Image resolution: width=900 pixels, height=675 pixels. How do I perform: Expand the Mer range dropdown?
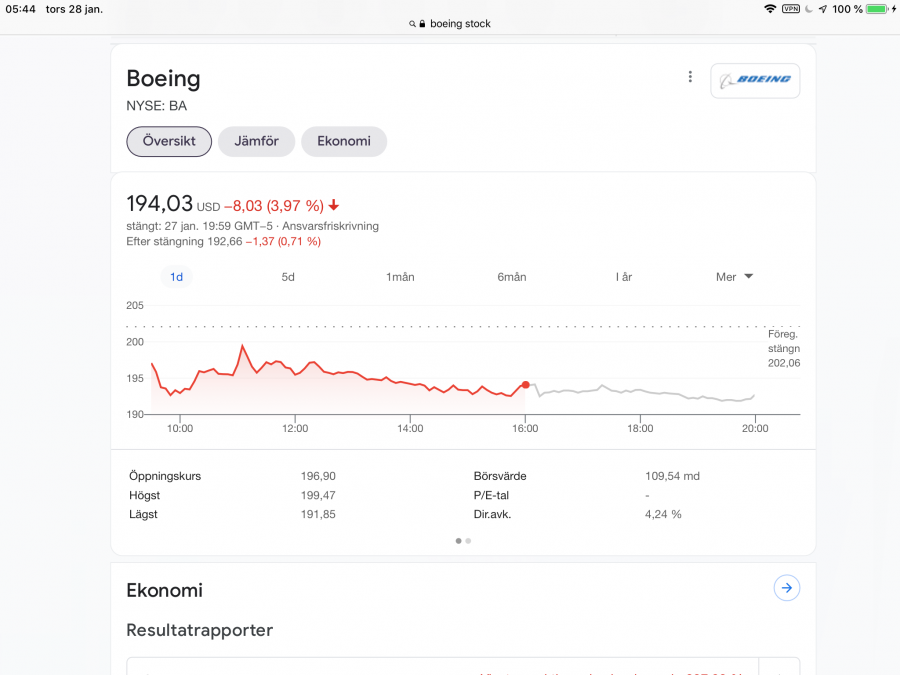(734, 277)
